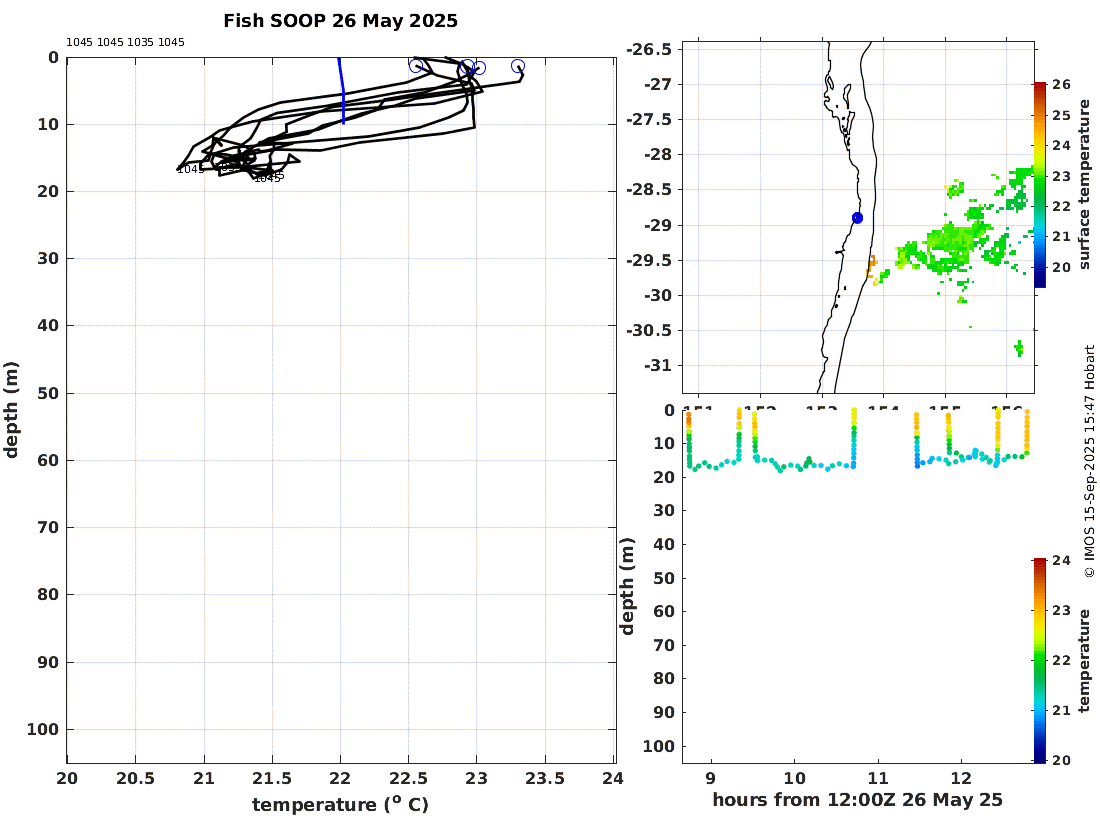Click the blue vertical profile line near 22 °C

pyautogui.click(x=342, y=90)
